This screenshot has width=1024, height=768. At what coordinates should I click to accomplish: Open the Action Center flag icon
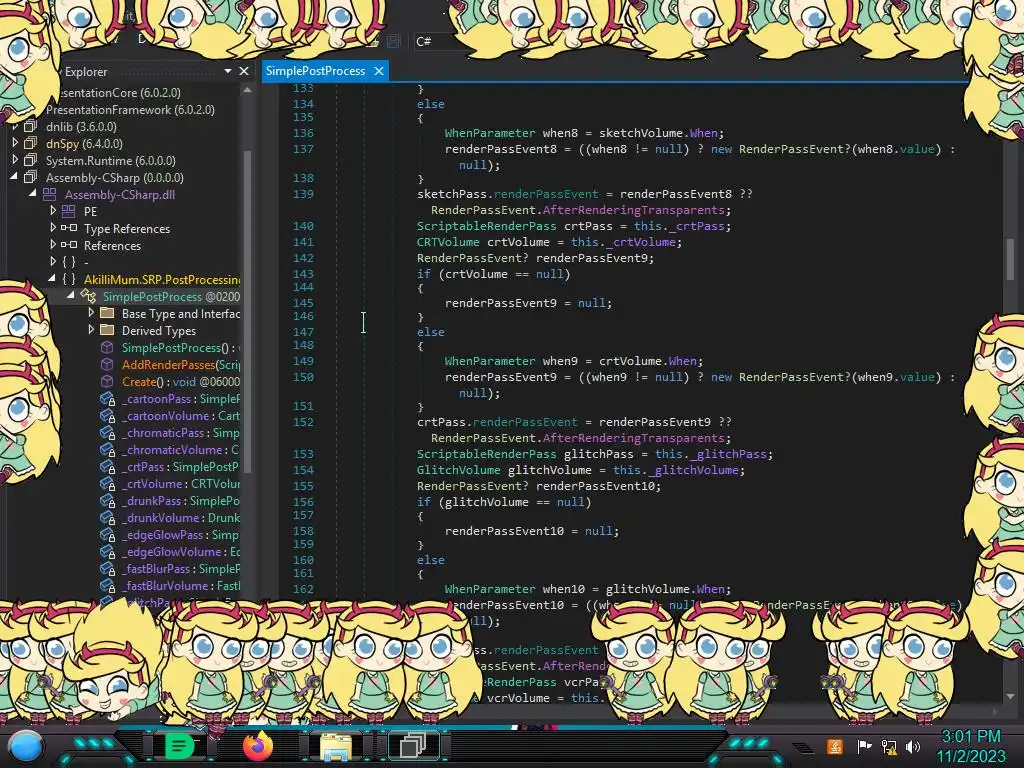tap(864, 746)
